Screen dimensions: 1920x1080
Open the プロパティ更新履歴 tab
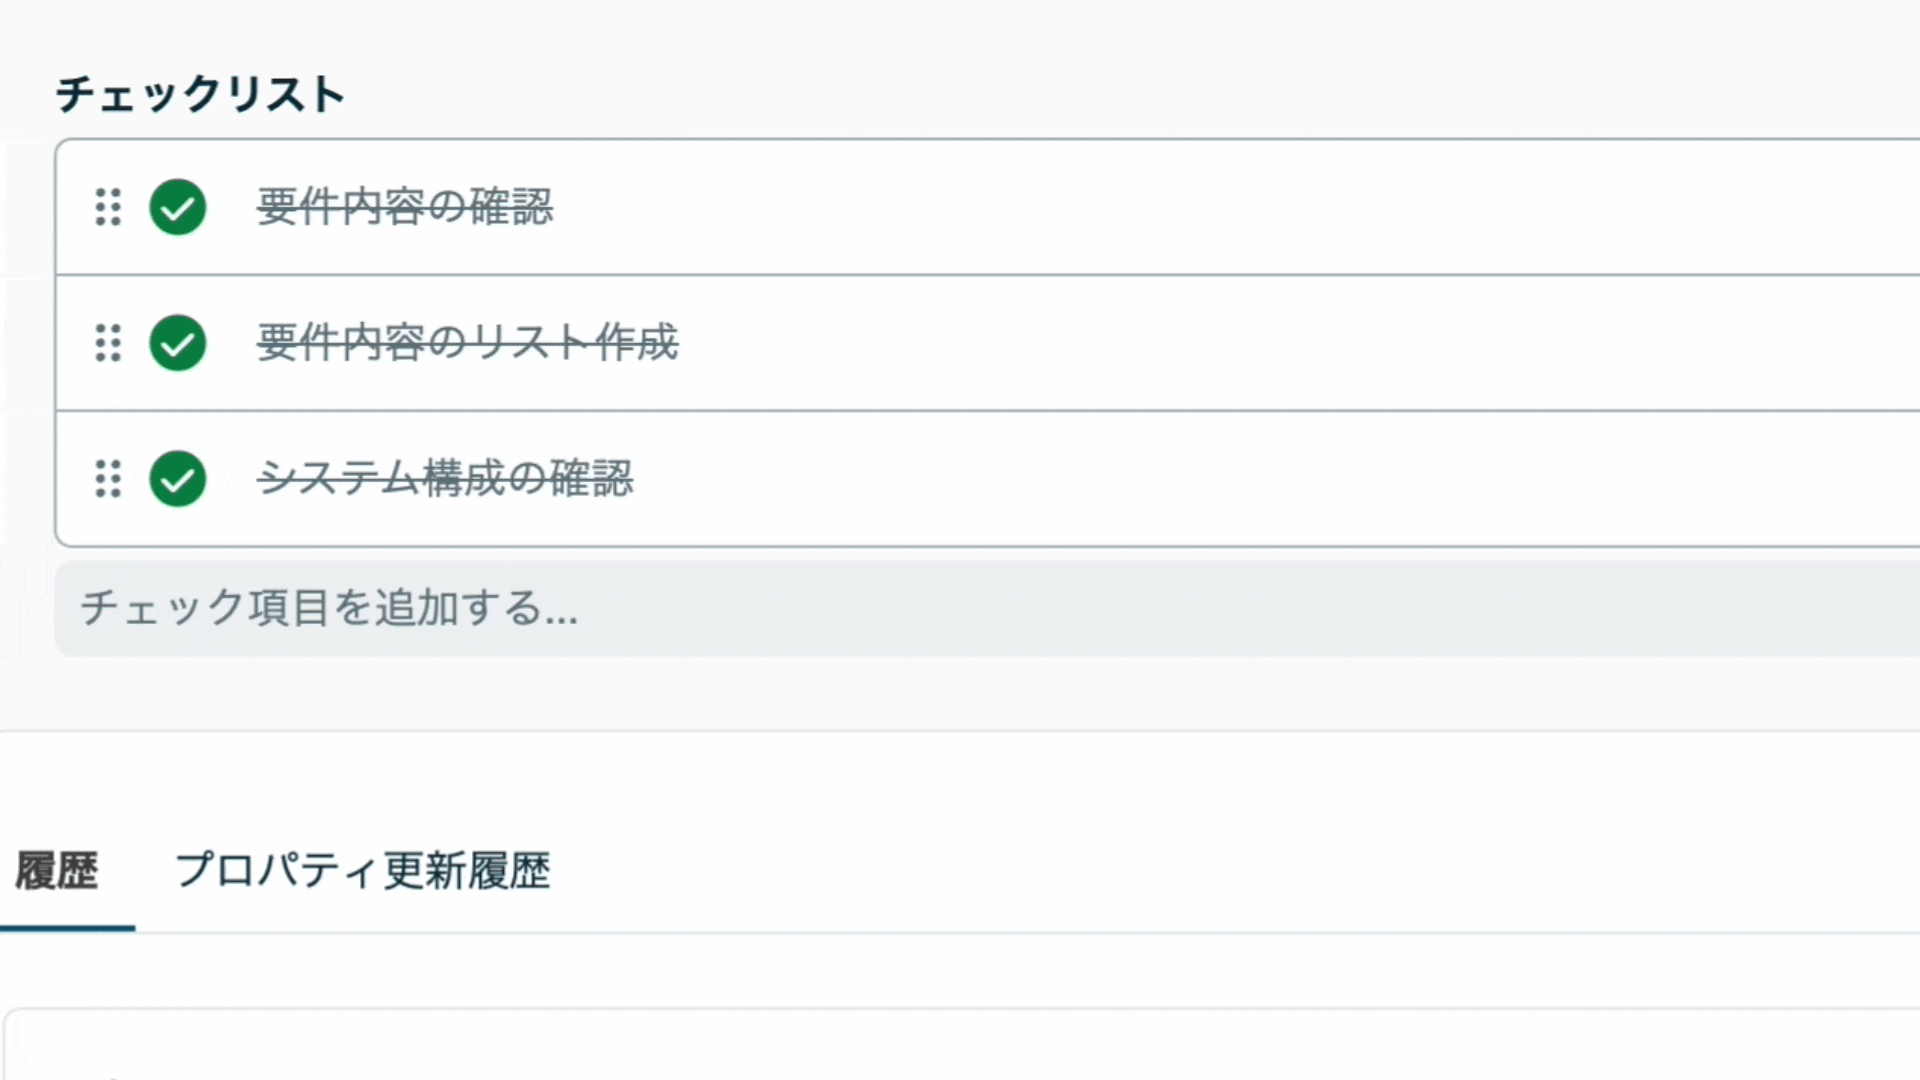(363, 871)
